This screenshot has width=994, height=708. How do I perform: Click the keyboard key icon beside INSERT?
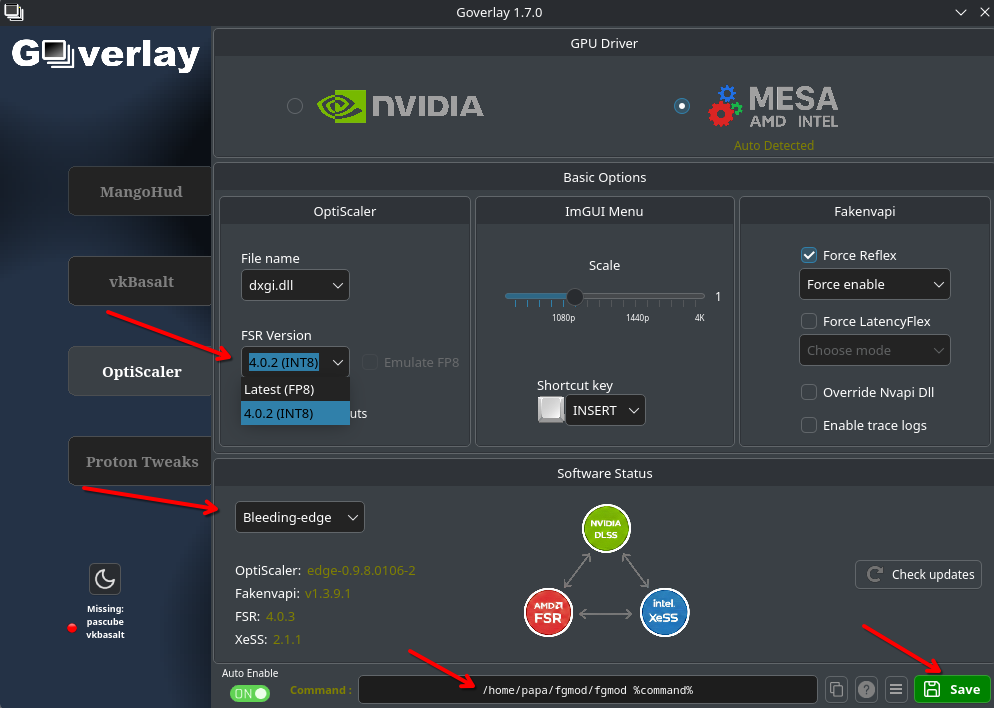click(x=551, y=410)
